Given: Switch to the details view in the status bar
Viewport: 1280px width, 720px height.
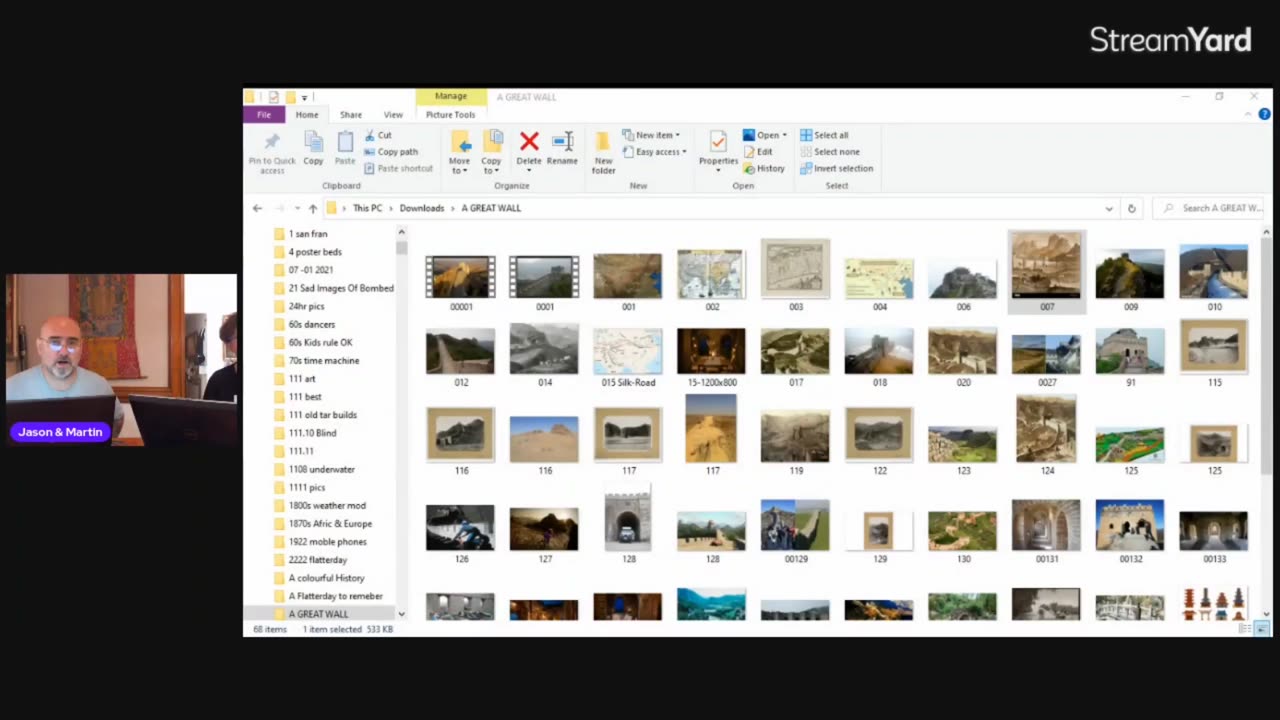Looking at the screenshot, I should (1246, 629).
